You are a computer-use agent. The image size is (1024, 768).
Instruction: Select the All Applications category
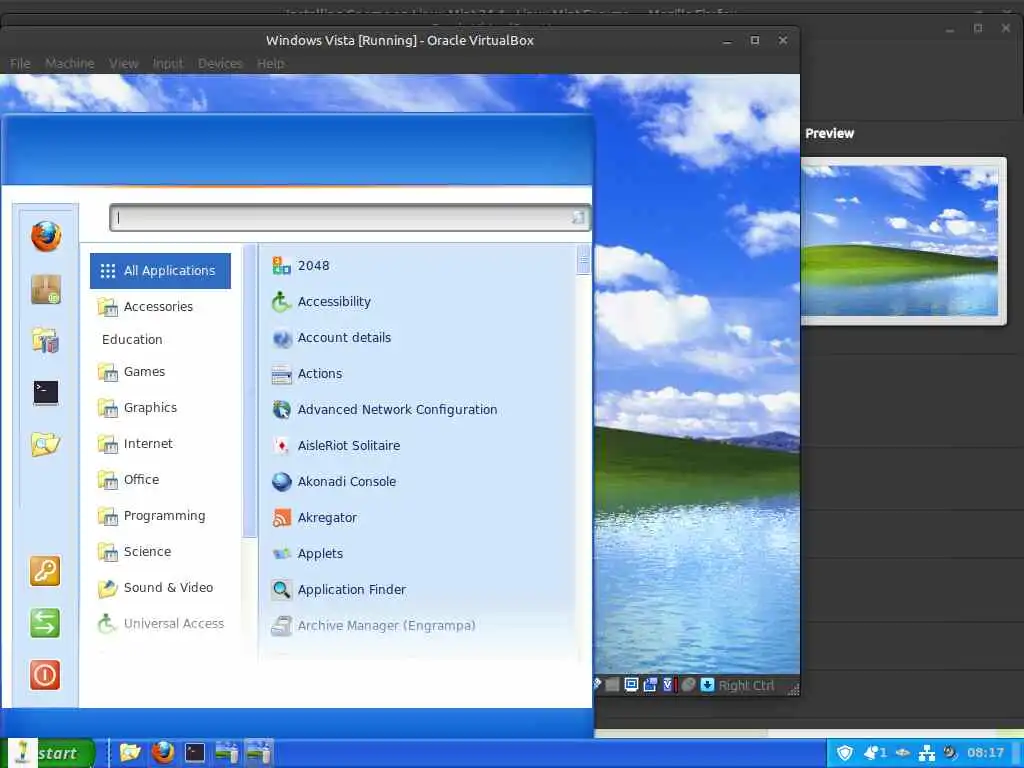160,270
